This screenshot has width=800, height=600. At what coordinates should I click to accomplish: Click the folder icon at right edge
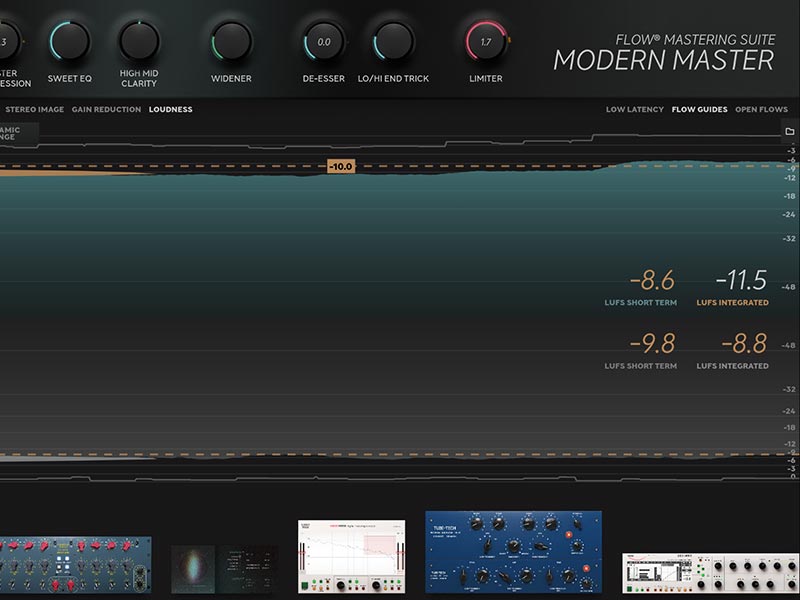click(789, 131)
